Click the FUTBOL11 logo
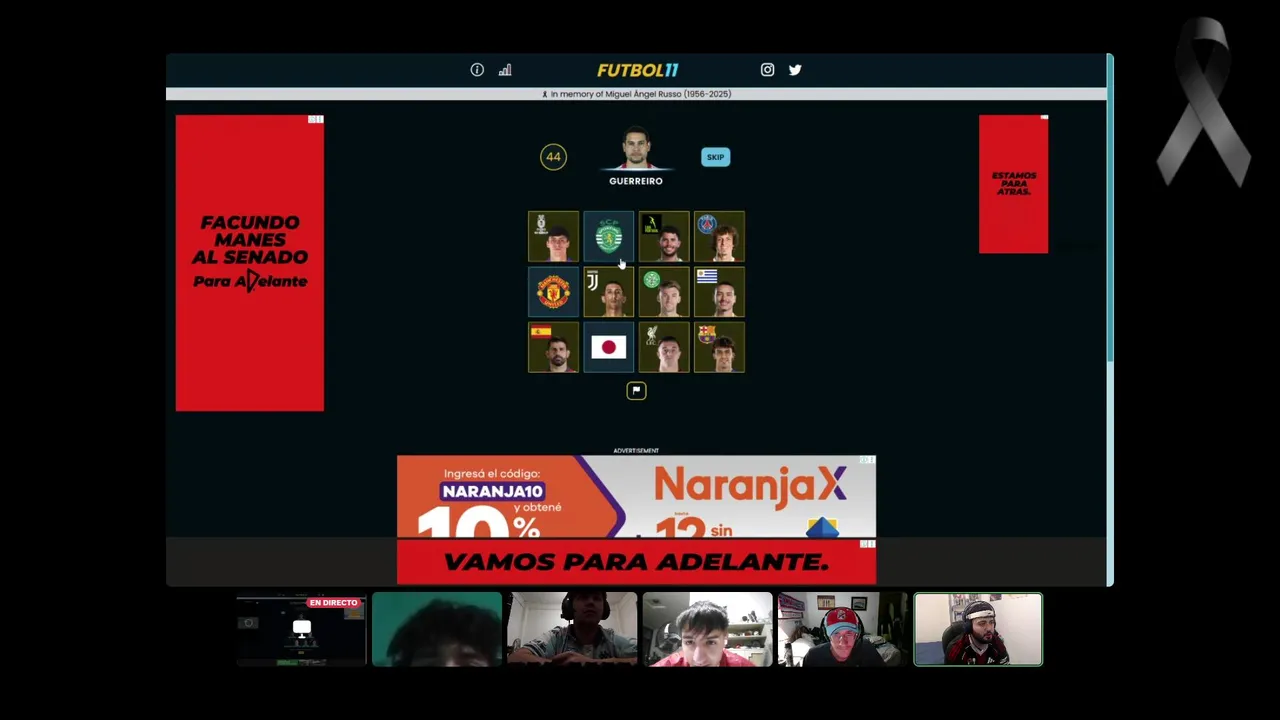 click(637, 70)
